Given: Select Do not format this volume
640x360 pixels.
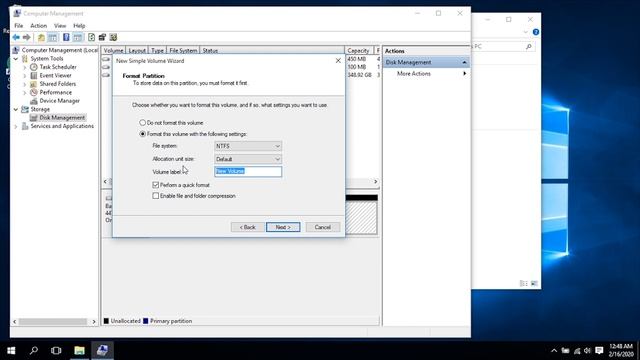Looking at the screenshot, I should coord(142,122).
